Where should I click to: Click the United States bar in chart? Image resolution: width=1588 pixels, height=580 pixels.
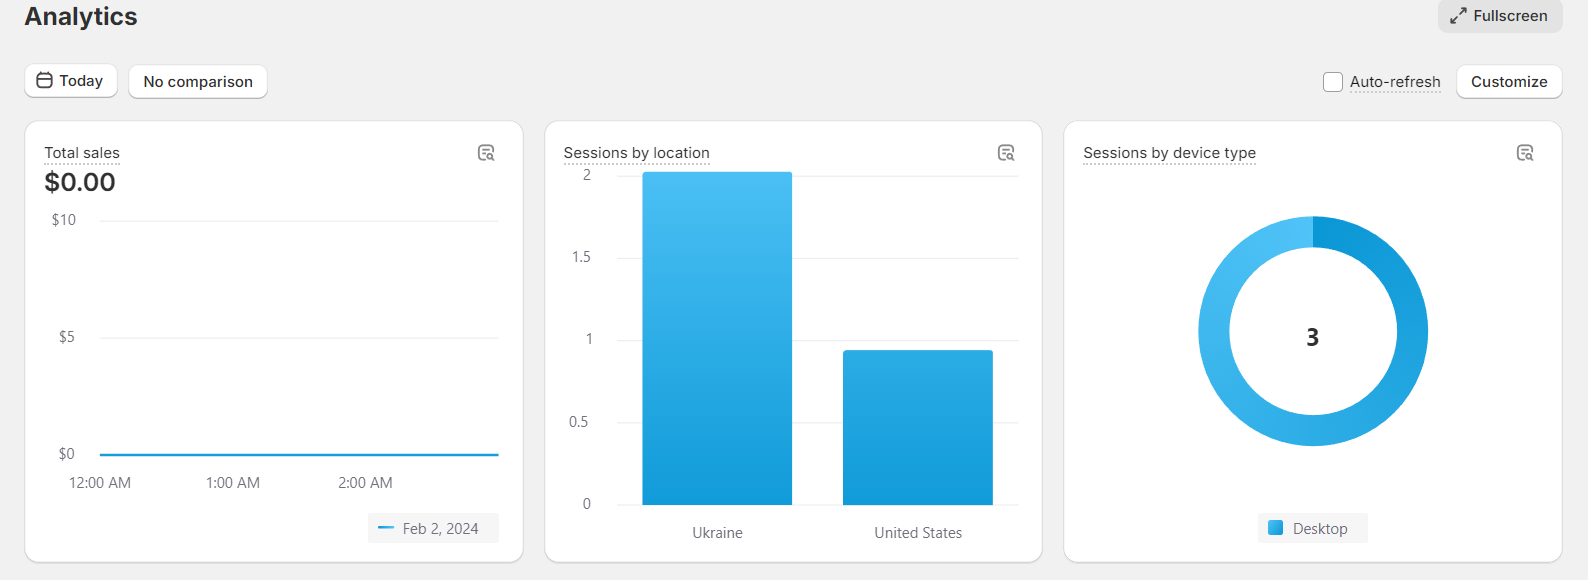[x=918, y=427]
